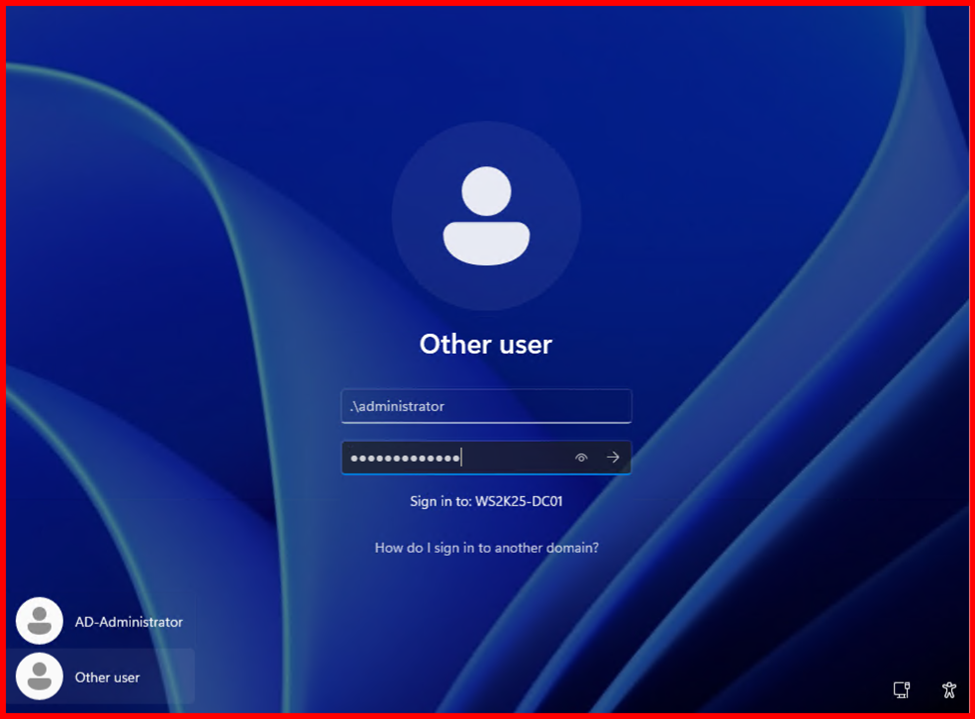
Task: Click the AD-Administrator avatar picture
Action: pyautogui.click(x=40, y=621)
